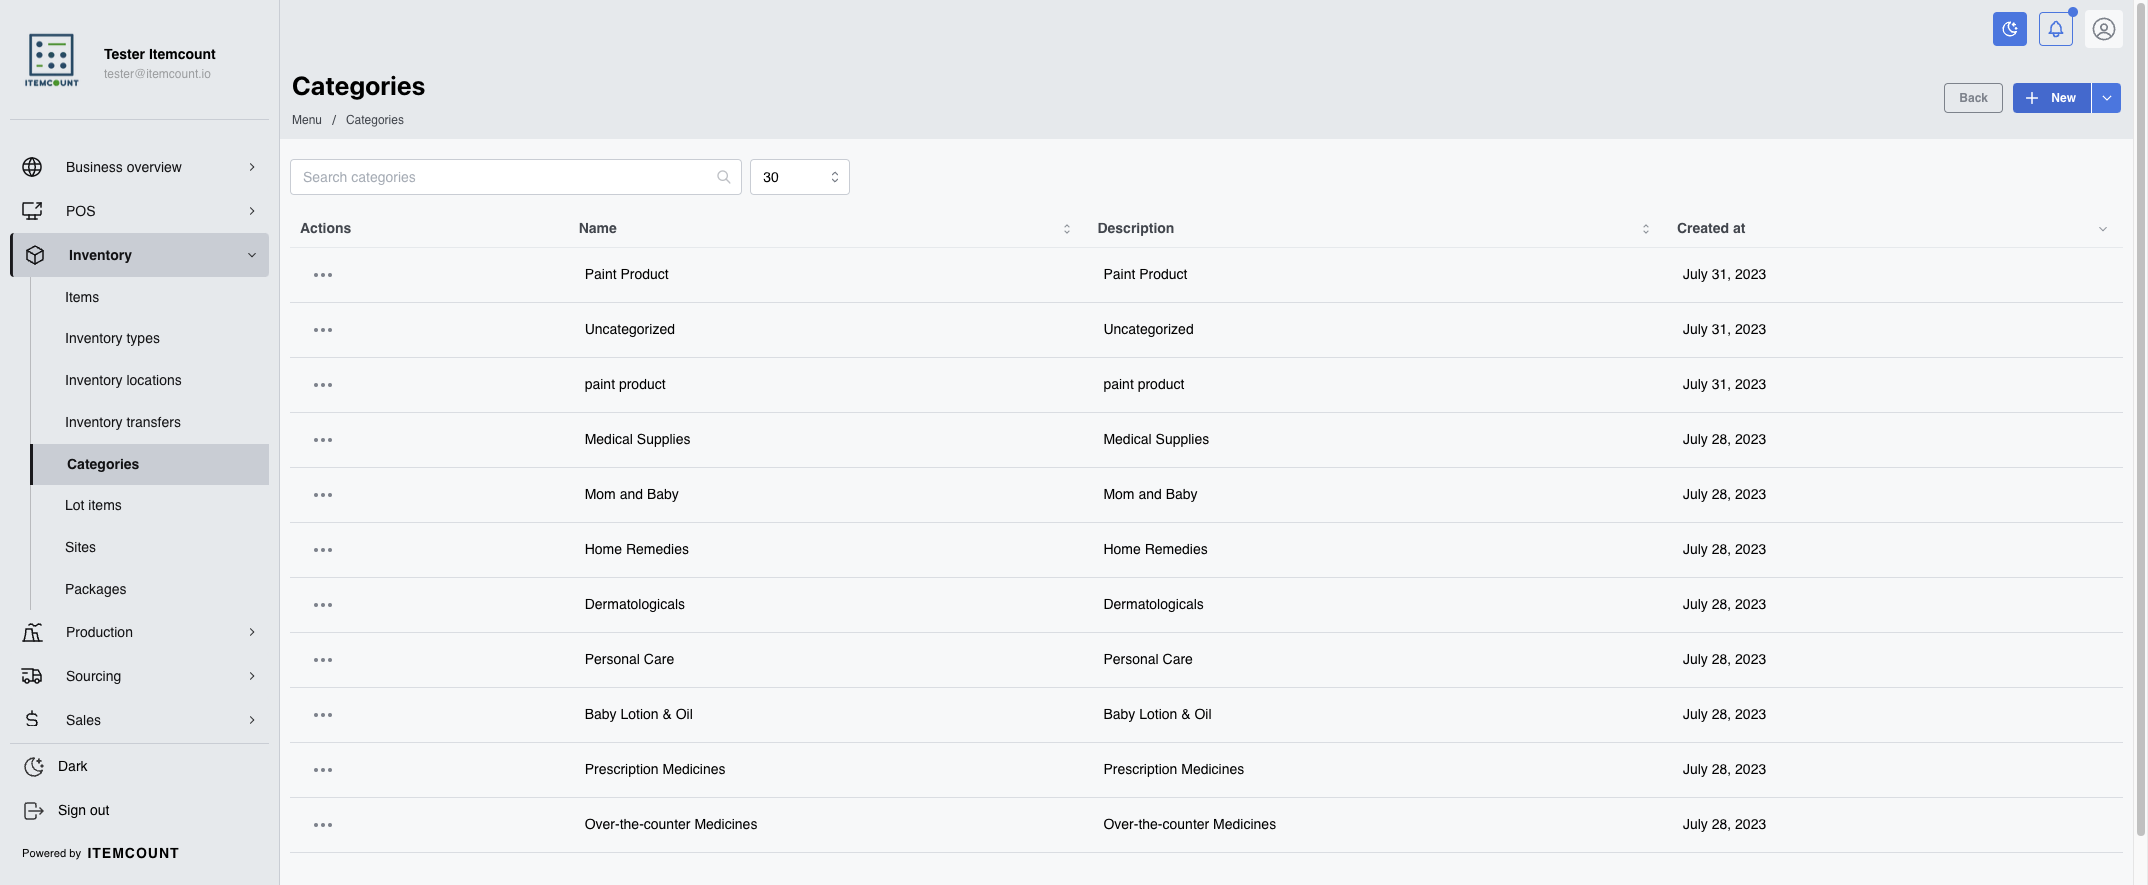This screenshot has height=885, width=2148.
Task: Click the New category button
Action: click(x=2051, y=98)
